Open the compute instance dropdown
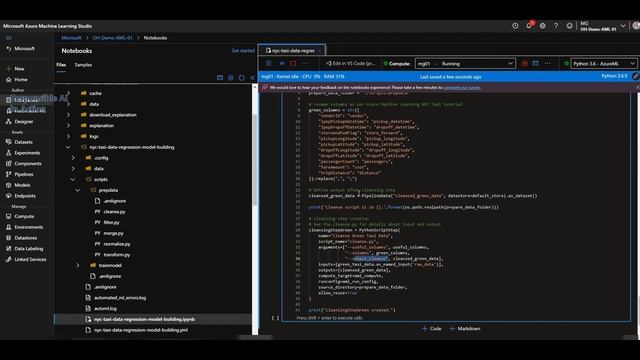The height and width of the screenshot is (360, 640). coord(465,64)
